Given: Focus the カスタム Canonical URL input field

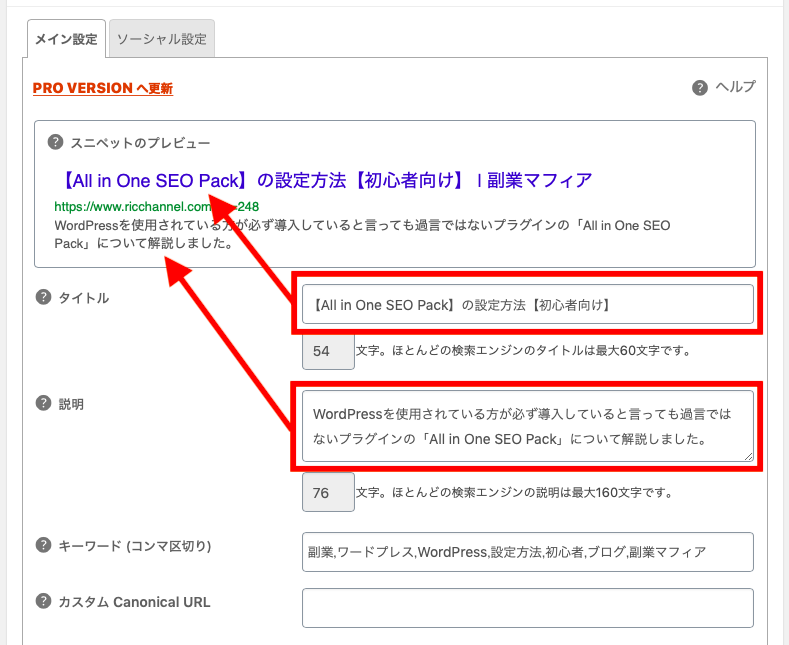Looking at the screenshot, I should (x=528, y=608).
